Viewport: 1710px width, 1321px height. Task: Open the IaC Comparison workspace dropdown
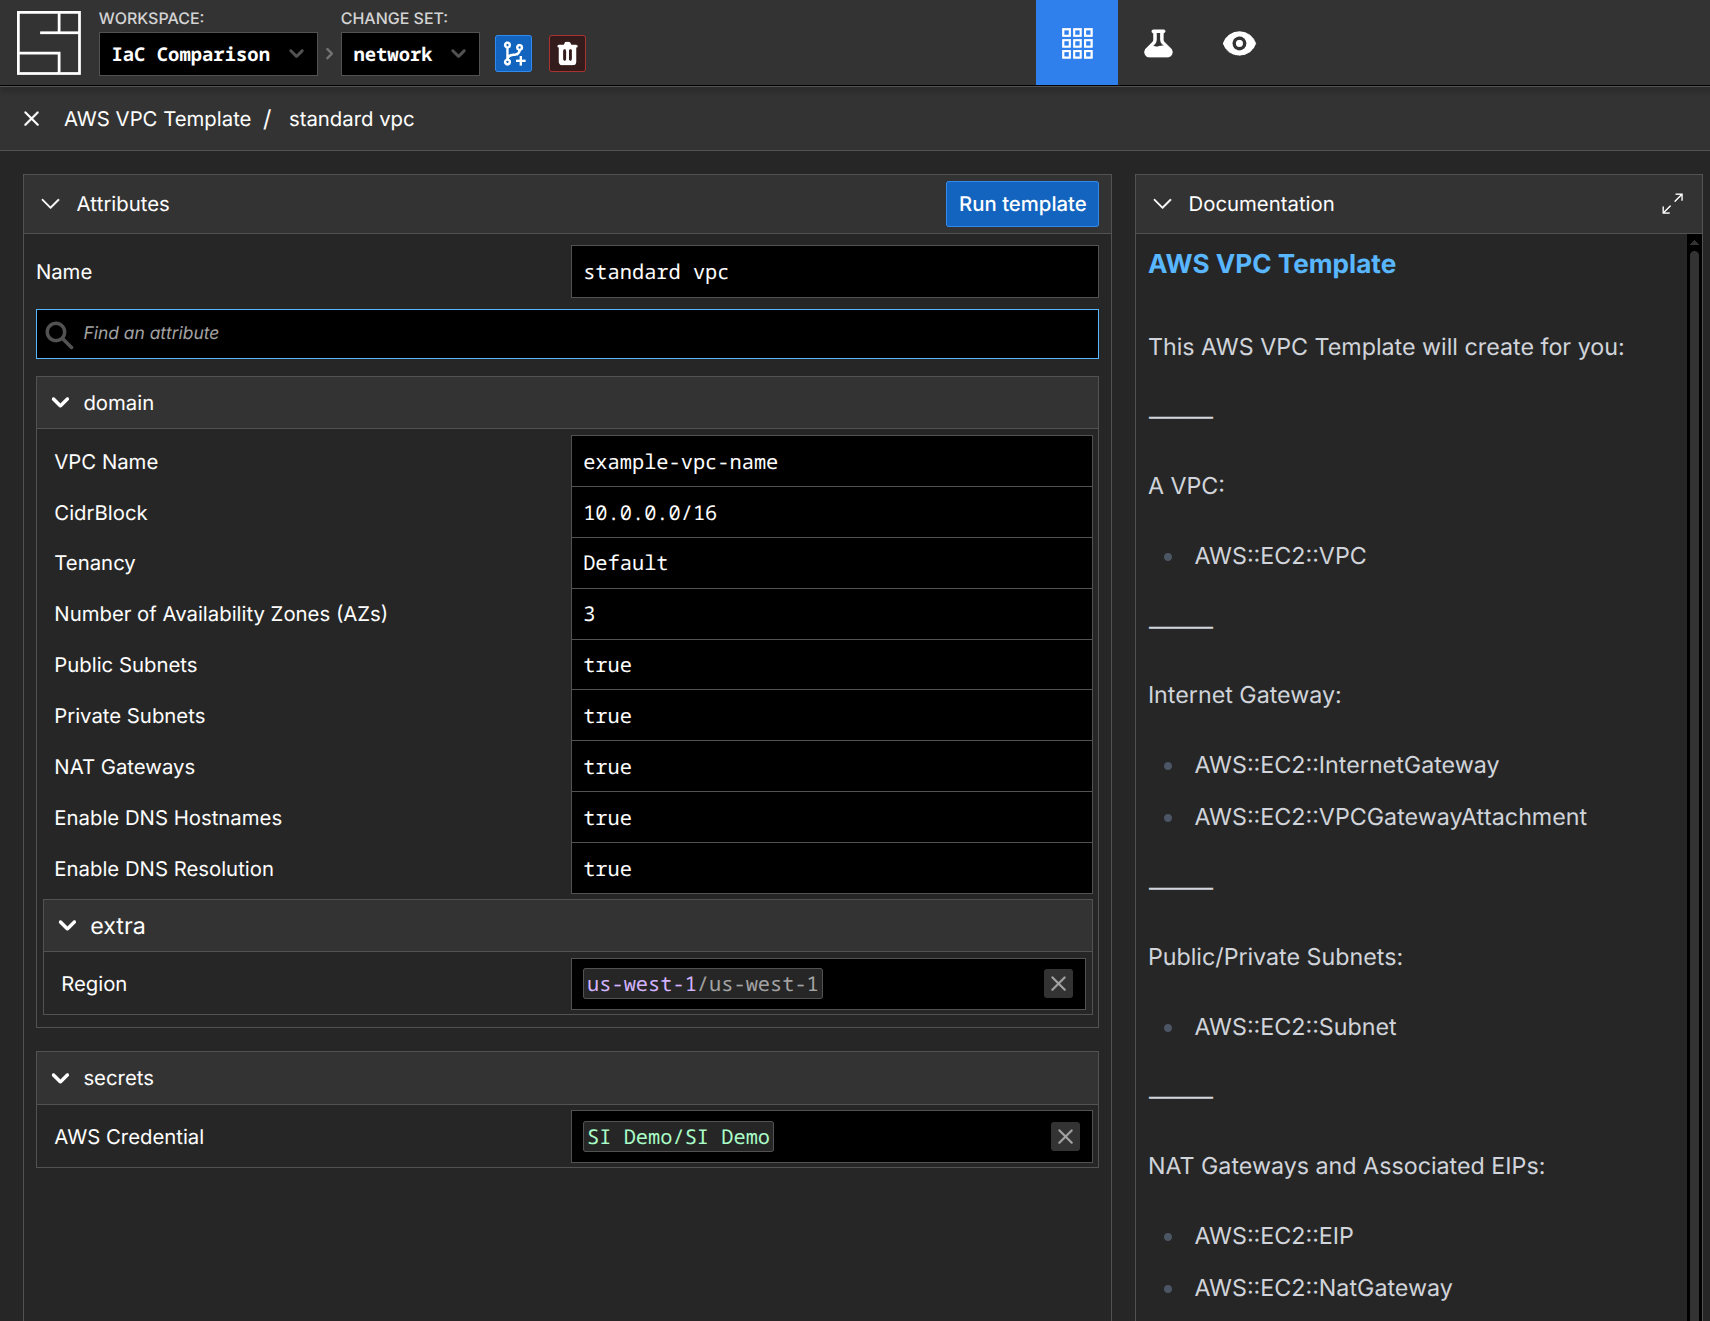coord(207,54)
